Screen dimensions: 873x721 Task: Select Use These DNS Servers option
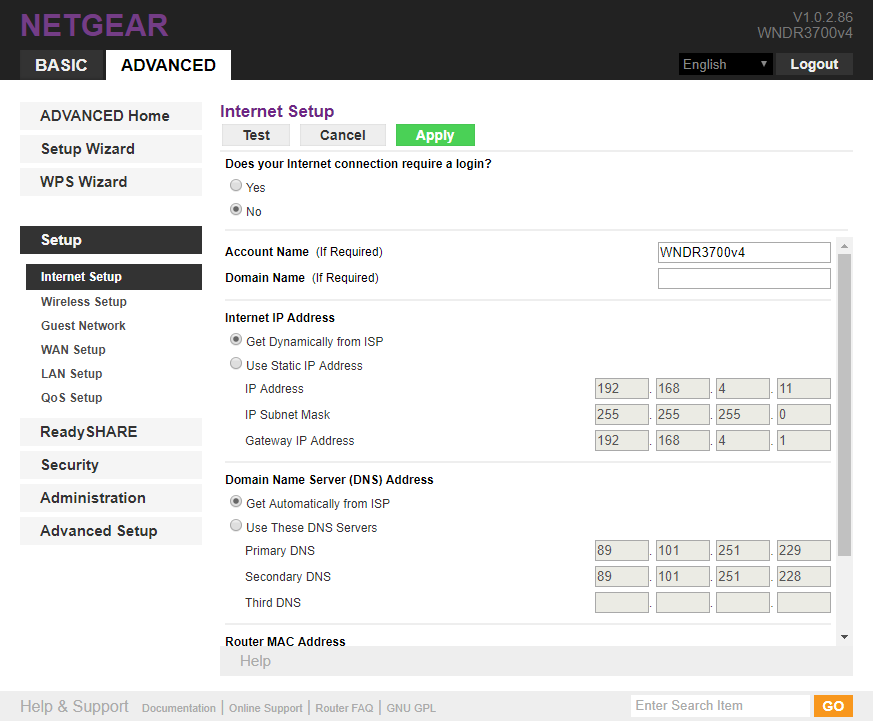pyautogui.click(x=236, y=526)
